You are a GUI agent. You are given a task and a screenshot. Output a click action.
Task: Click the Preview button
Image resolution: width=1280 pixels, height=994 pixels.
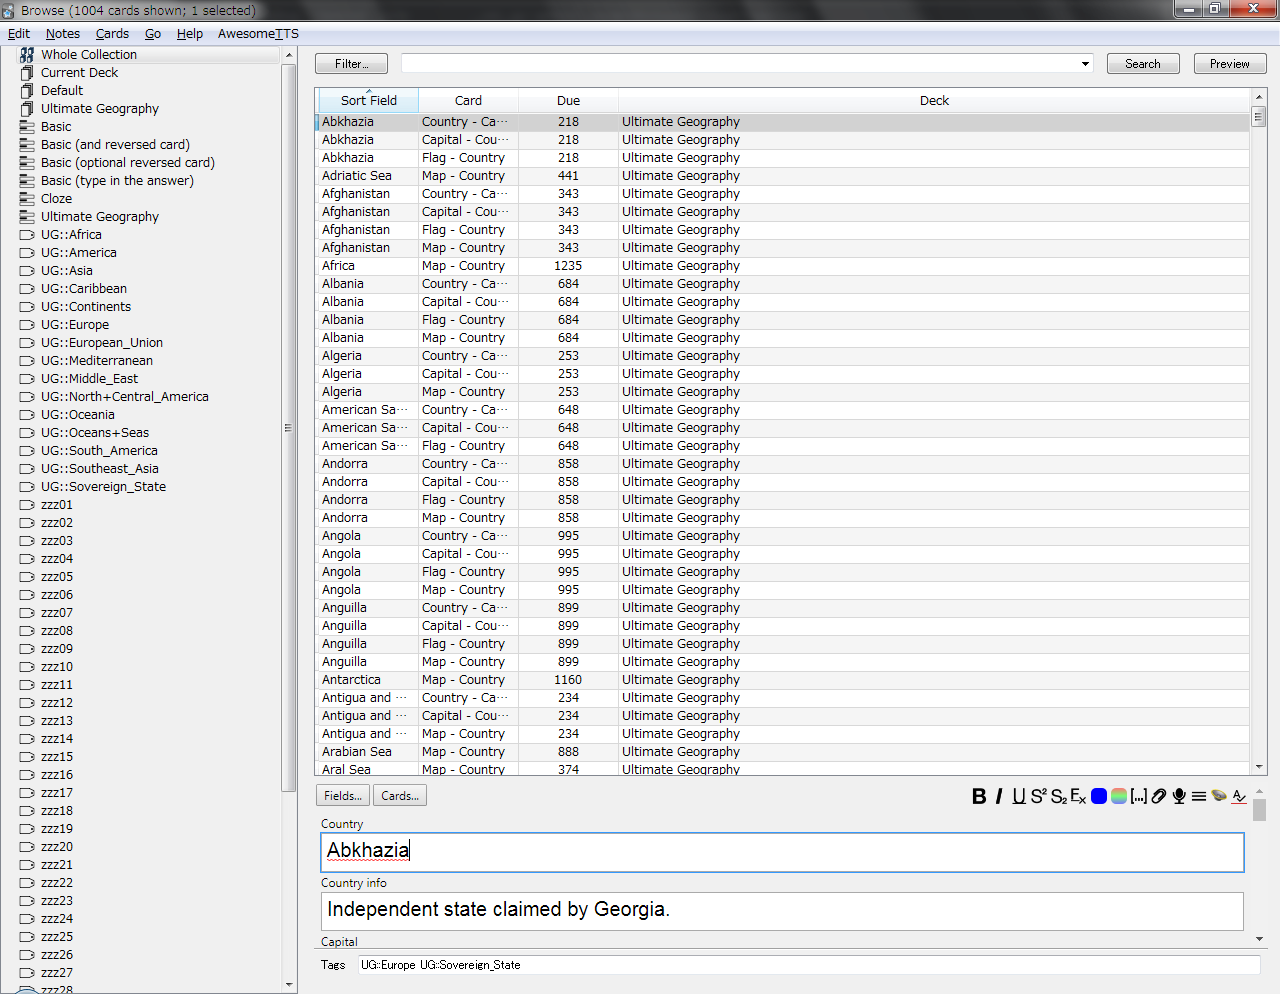[1229, 64]
